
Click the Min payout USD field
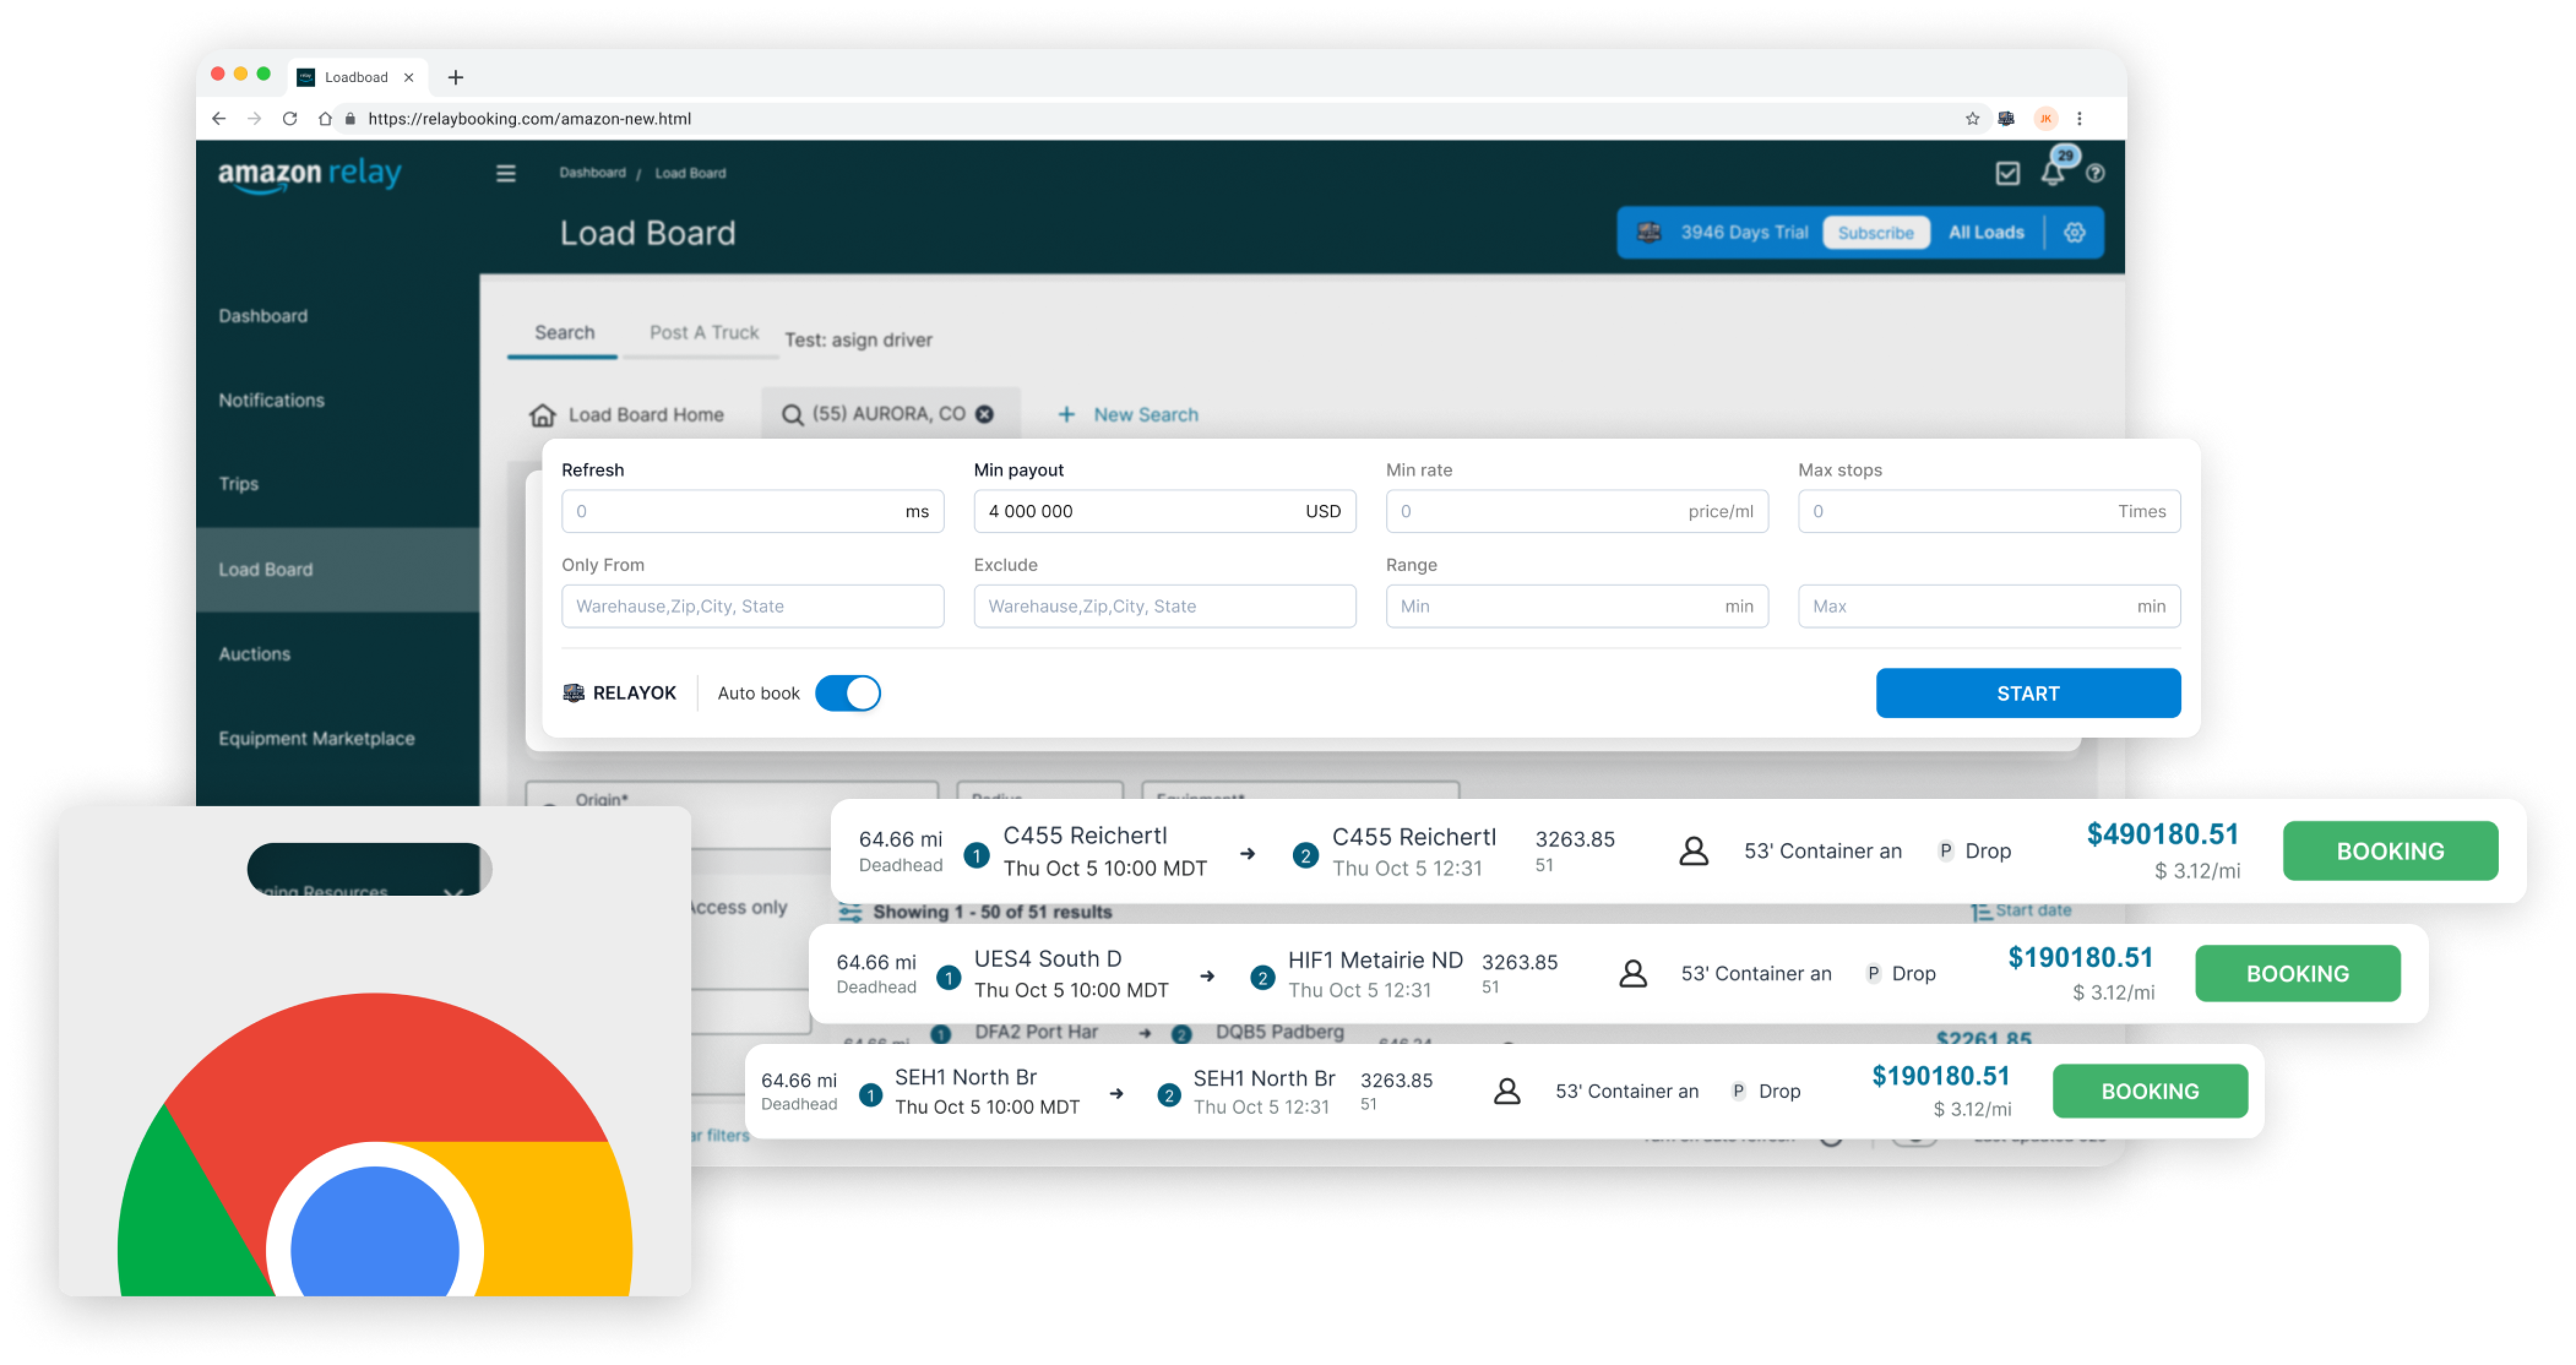coord(1164,511)
